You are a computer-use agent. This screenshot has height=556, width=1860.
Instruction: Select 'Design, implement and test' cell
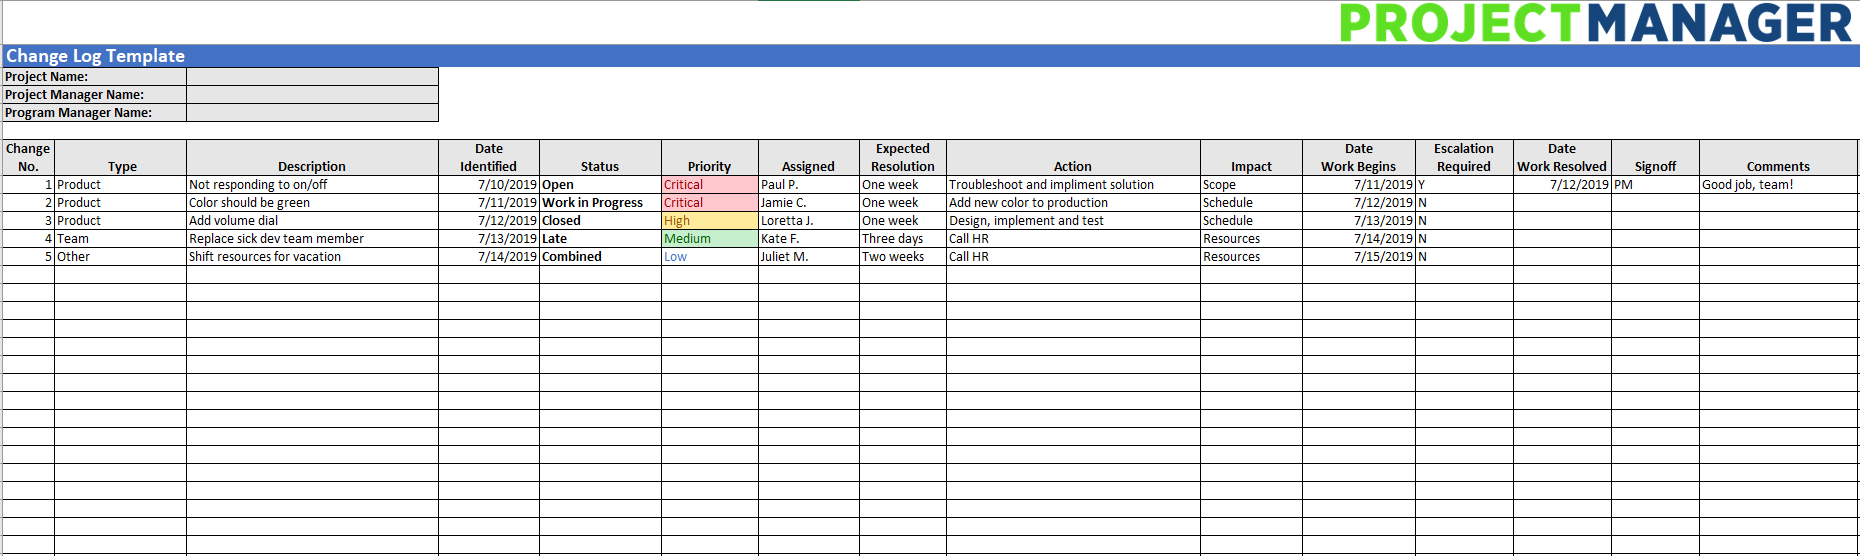(1073, 221)
